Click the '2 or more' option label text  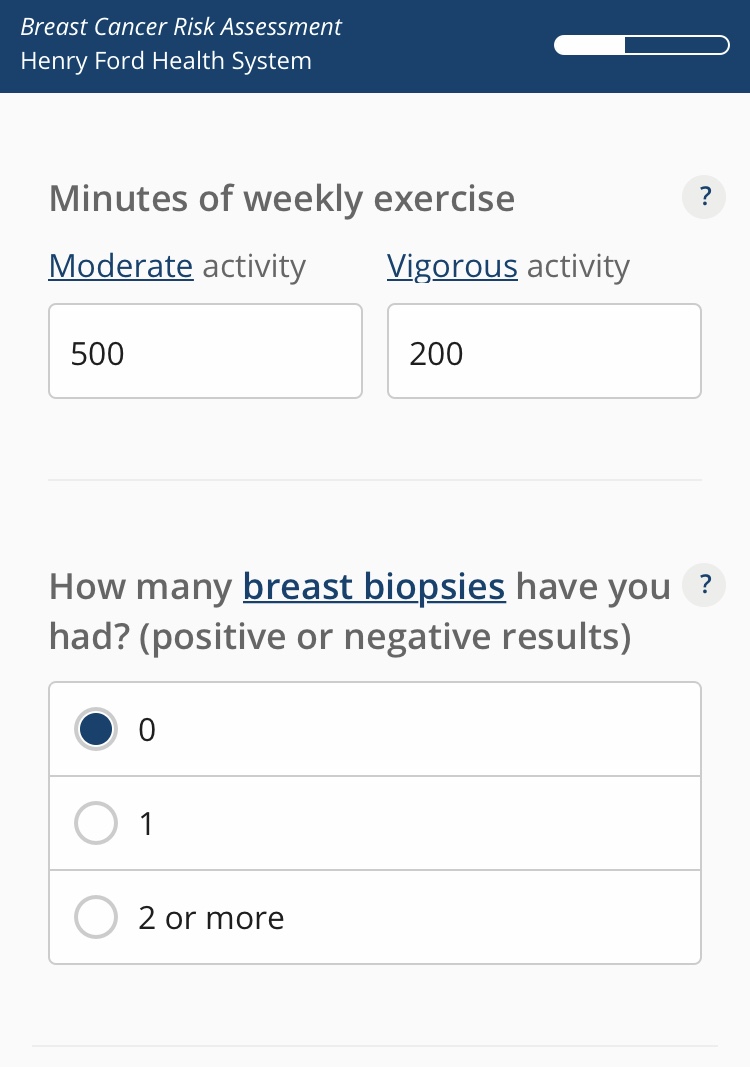[211, 918]
